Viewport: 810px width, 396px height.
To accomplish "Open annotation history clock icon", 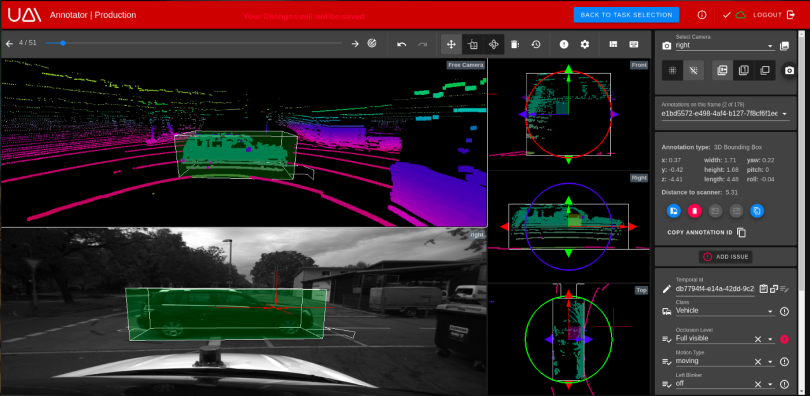I will tap(536, 44).
